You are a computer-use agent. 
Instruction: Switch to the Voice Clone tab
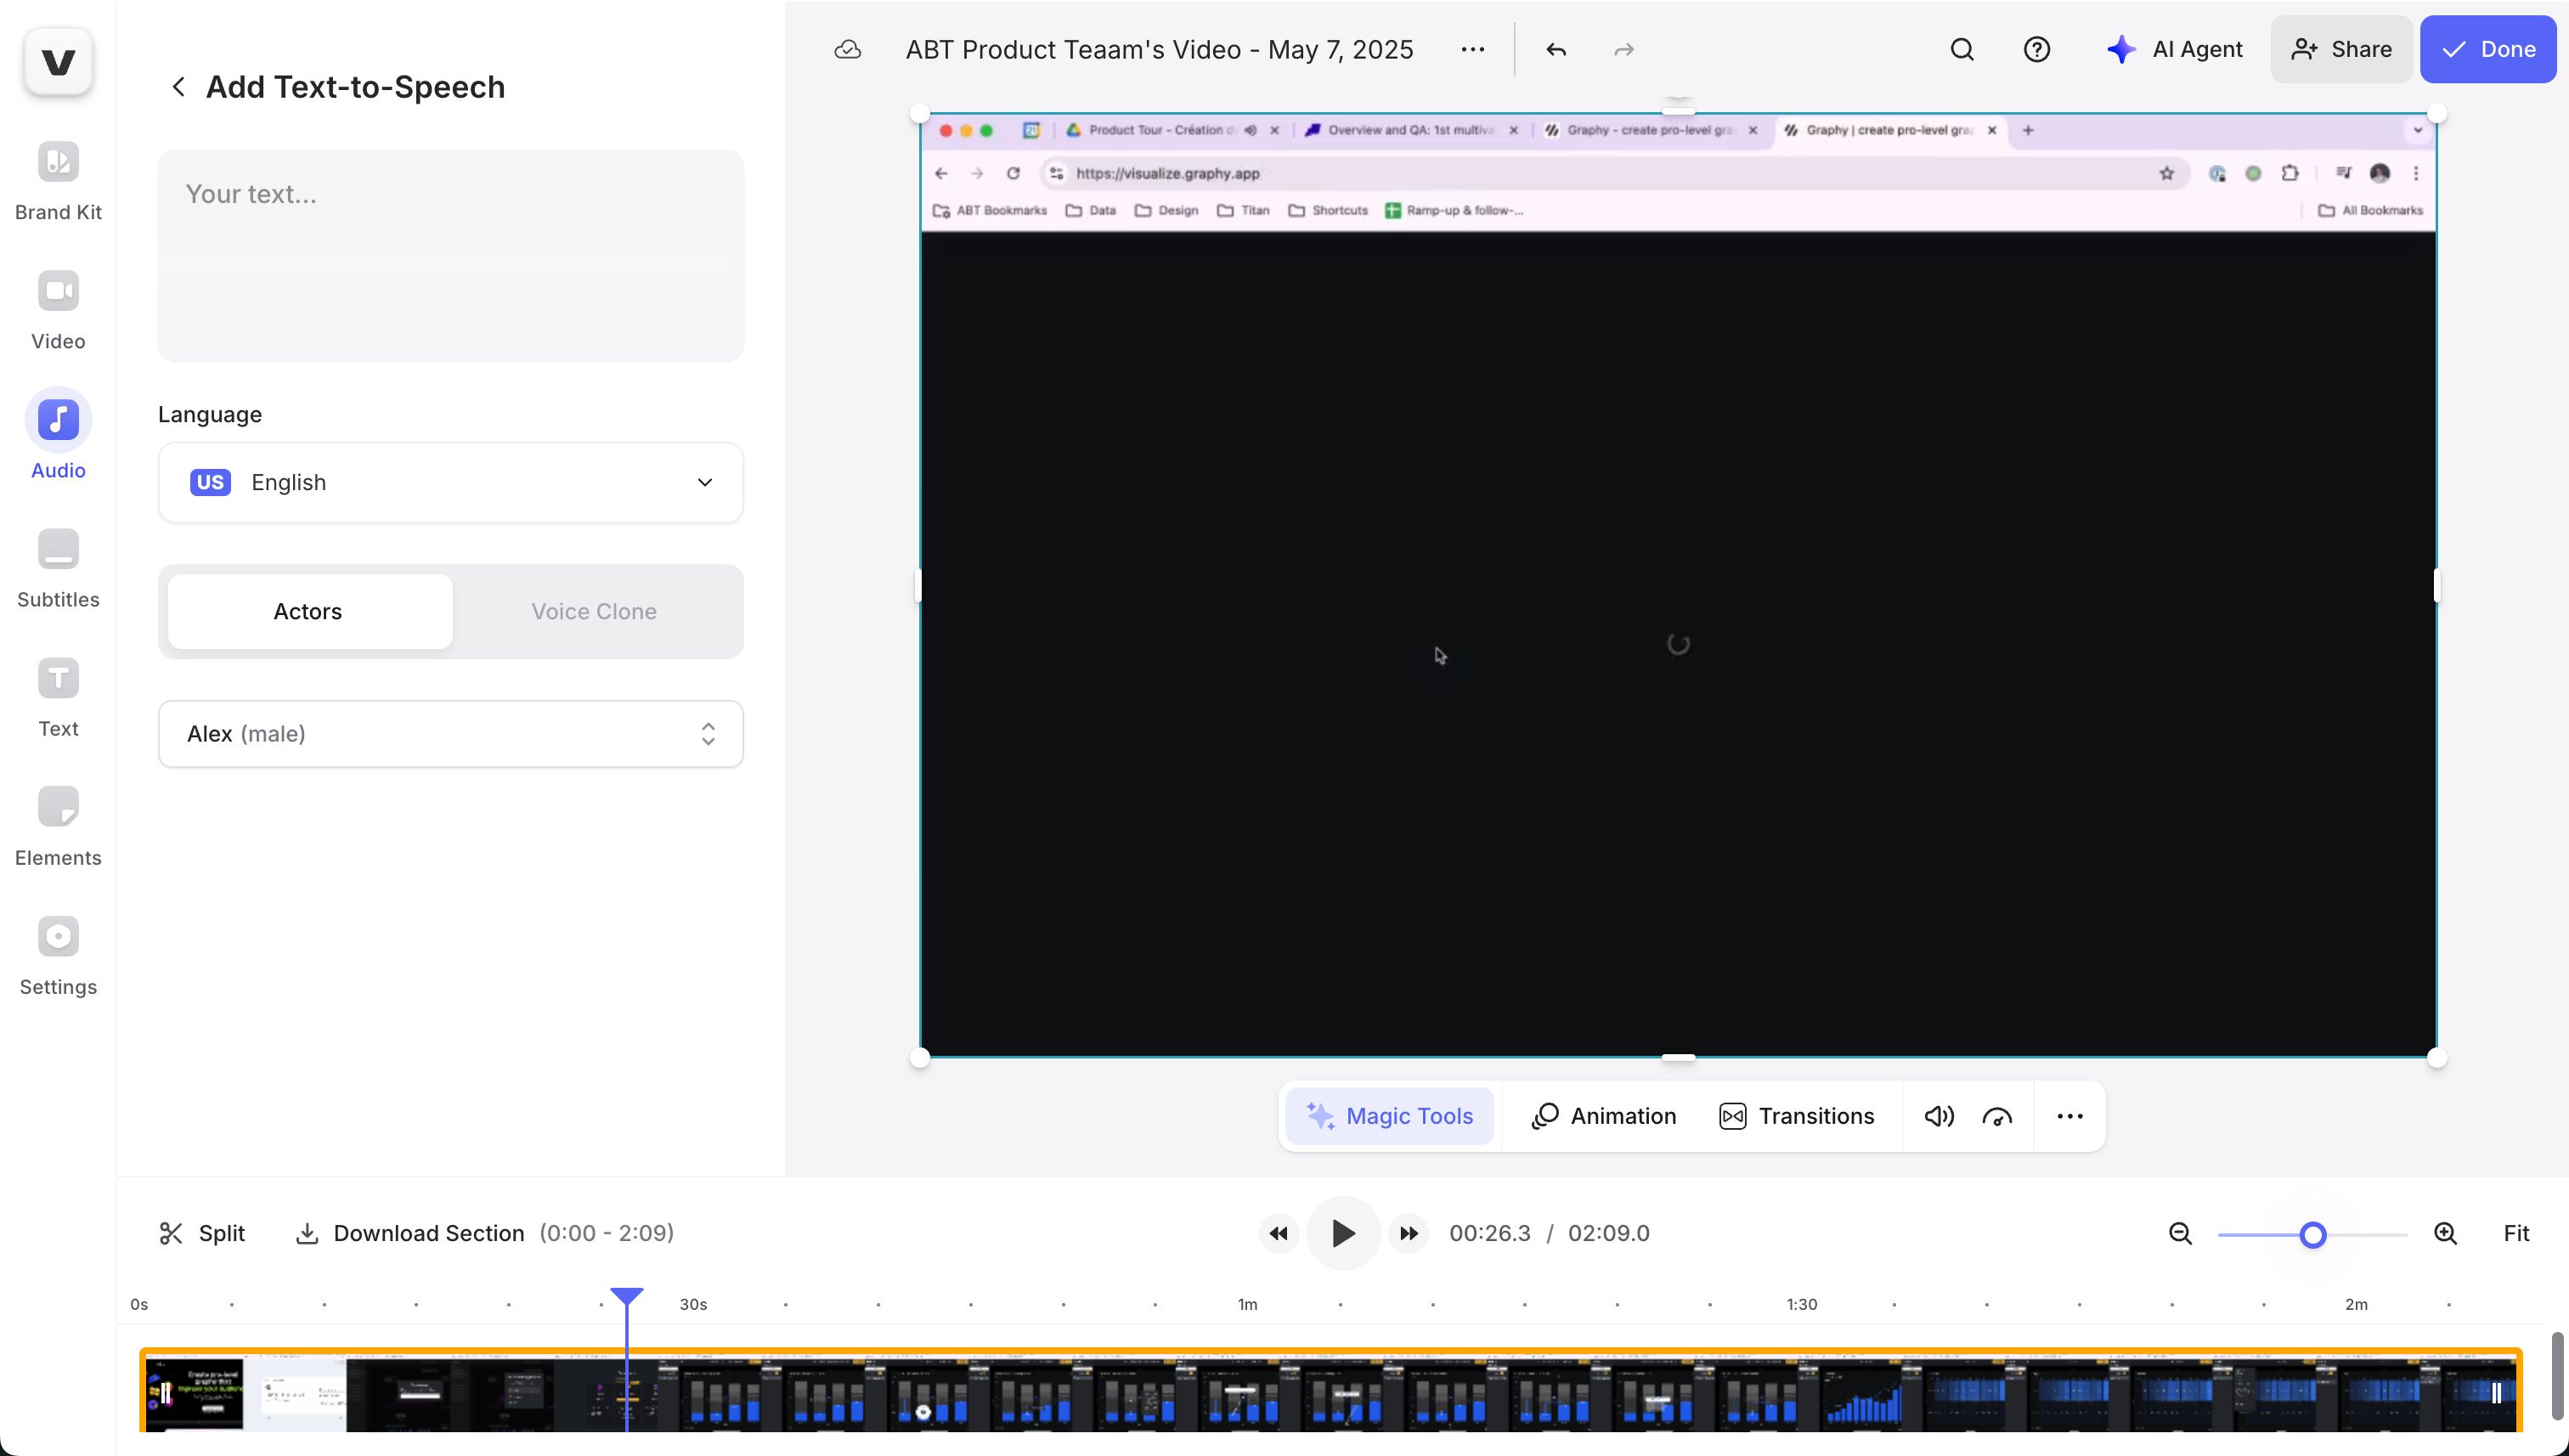594,611
